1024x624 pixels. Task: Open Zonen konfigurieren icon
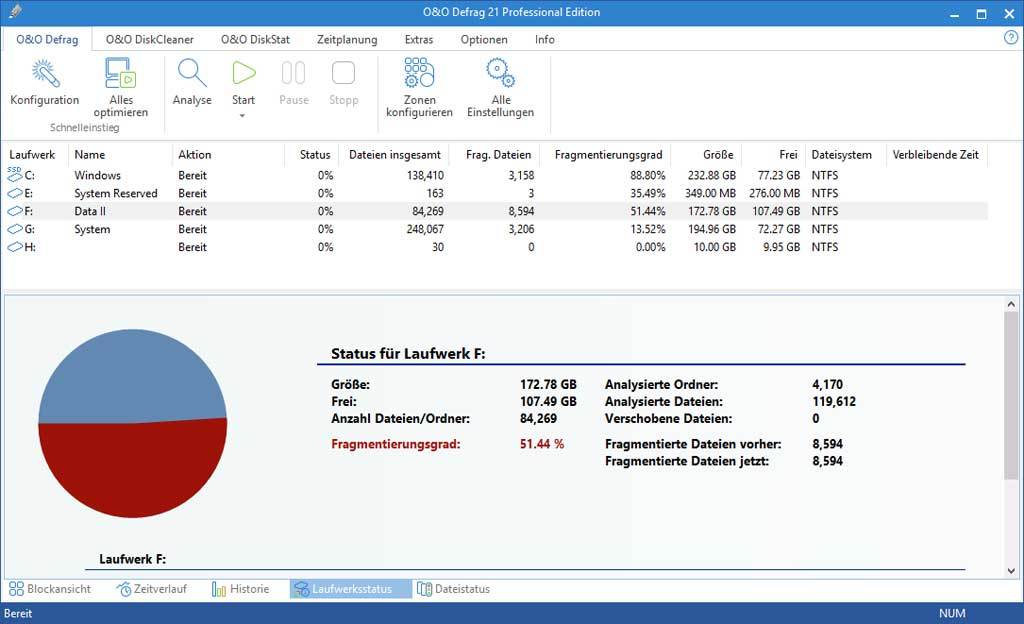[x=419, y=72]
